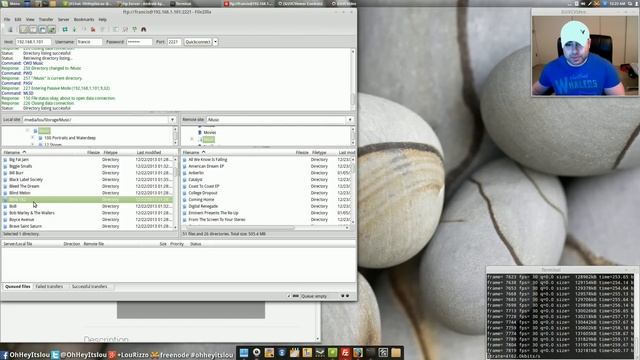Disconnect from the current server
640x360 pixels.
coord(93,29)
